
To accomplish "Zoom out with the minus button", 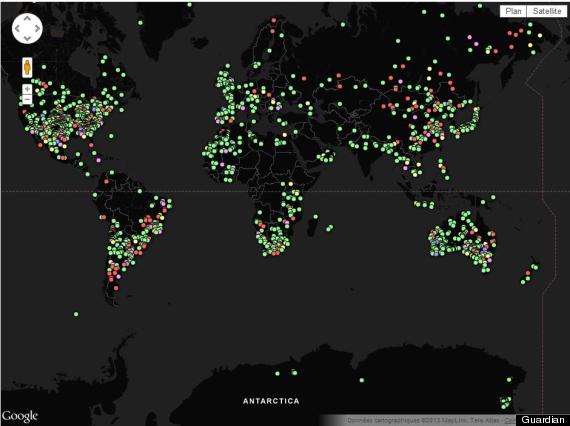I will (x=27, y=99).
